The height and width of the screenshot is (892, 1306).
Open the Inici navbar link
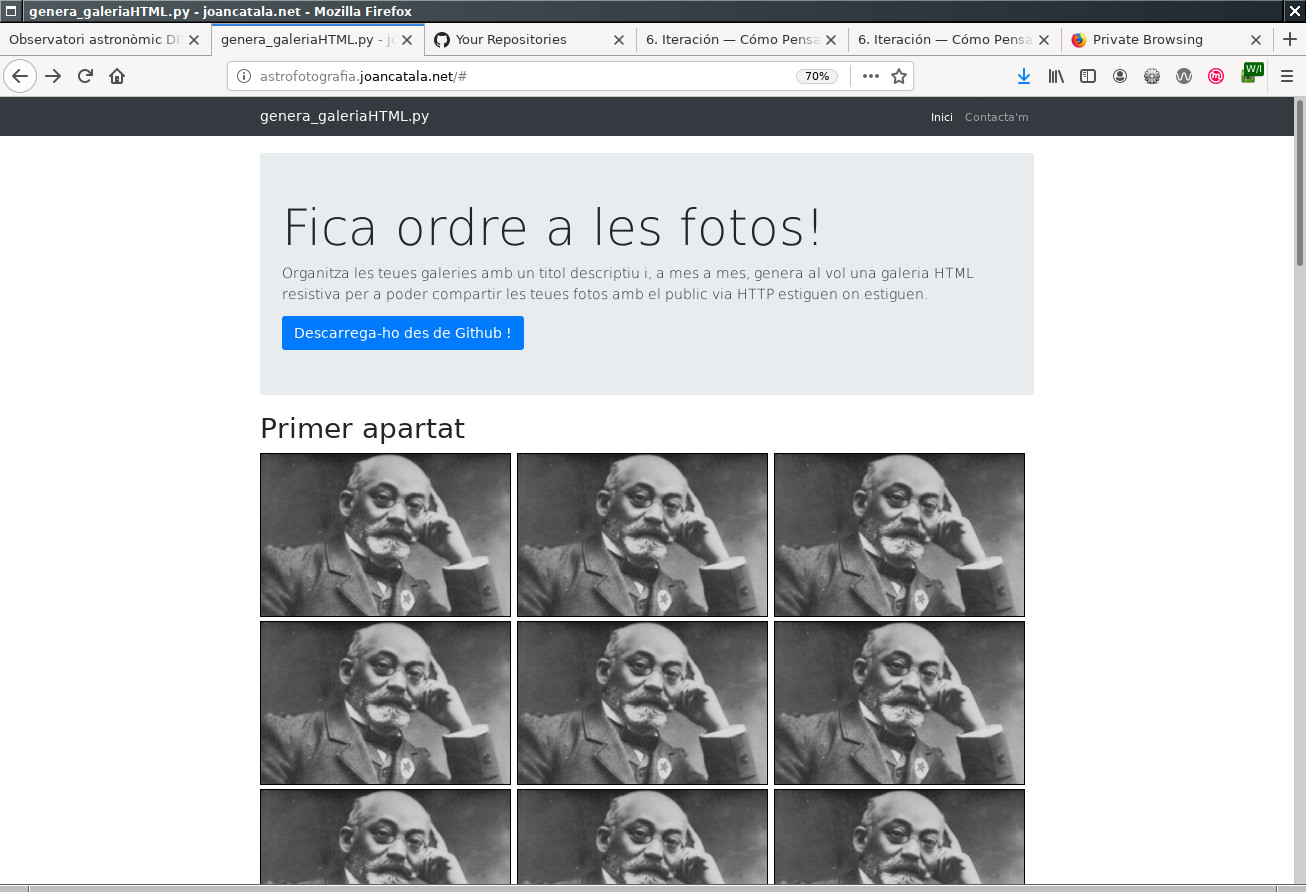tap(942, 117)
